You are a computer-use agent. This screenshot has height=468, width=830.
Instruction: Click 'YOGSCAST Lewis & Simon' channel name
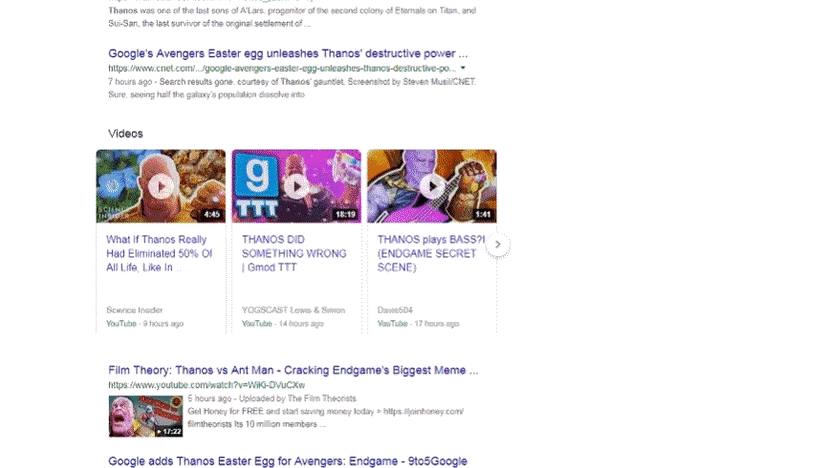click(x=293, y=310)
